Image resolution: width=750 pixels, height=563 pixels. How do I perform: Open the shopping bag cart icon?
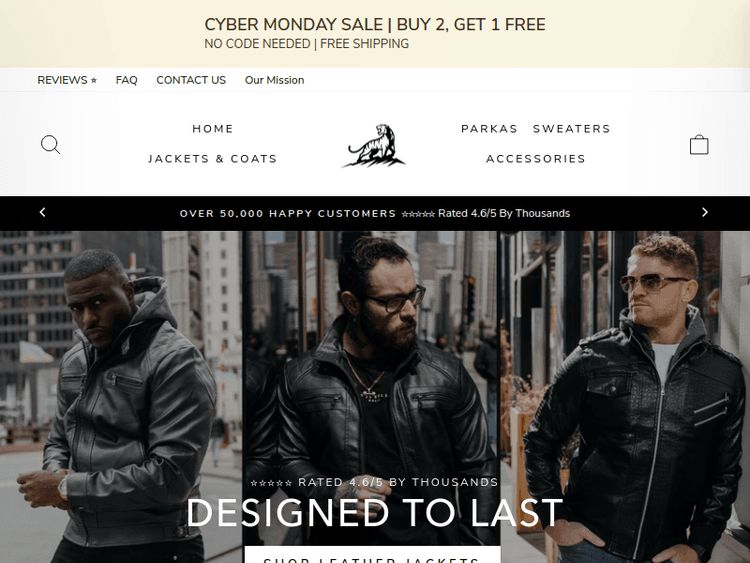(x=699, y=144)
